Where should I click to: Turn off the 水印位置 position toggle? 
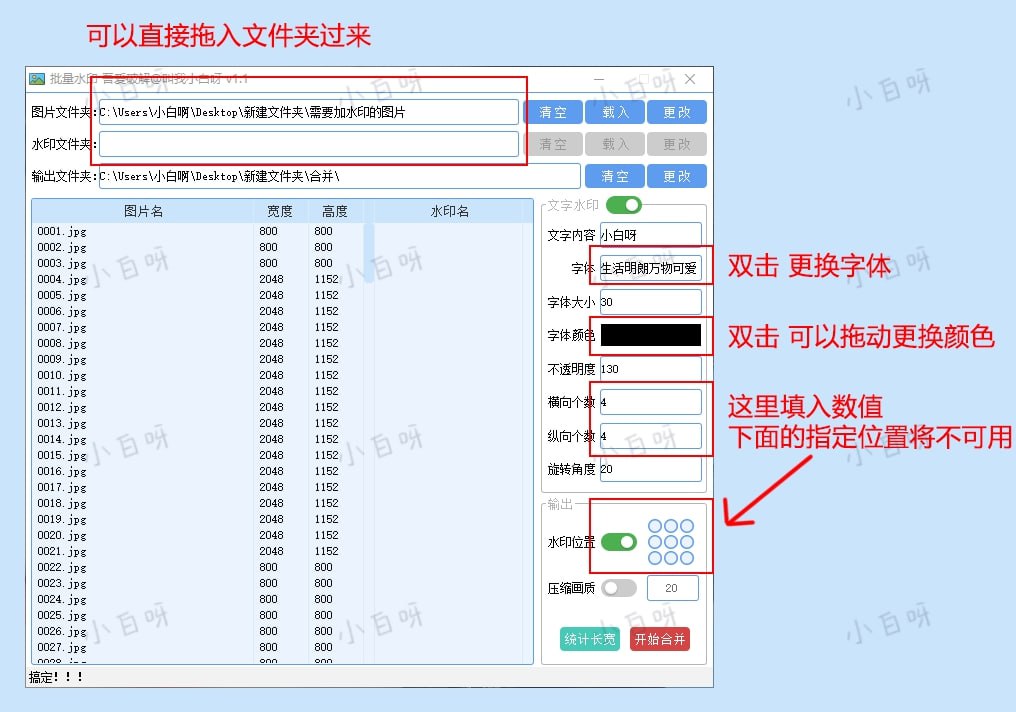coord(620,541)
